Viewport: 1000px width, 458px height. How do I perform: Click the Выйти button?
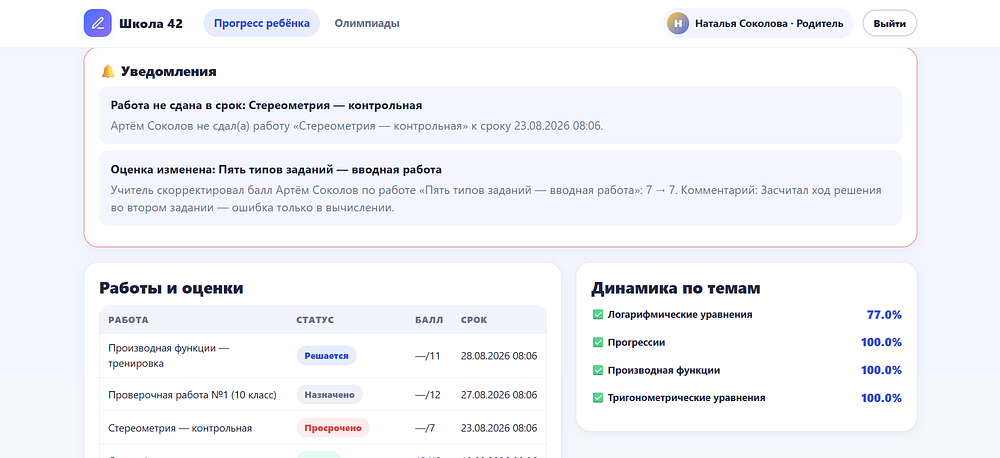click(890, 24)
